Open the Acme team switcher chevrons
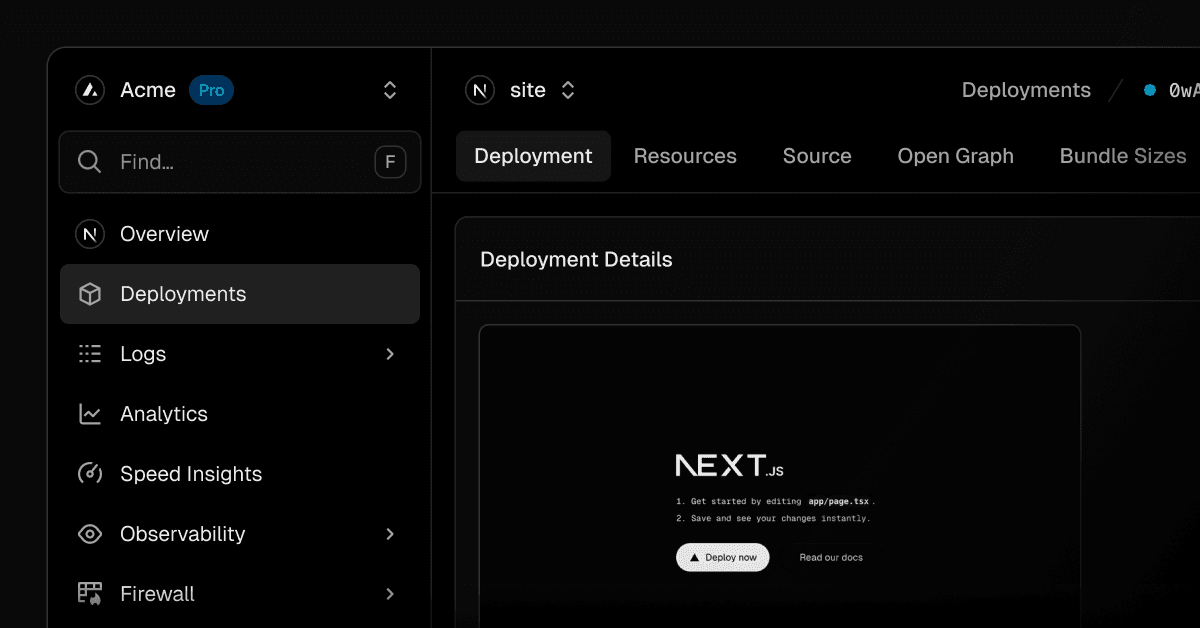Image resolution: width=1200 pixels, height=628 pixels. (390, 90)
